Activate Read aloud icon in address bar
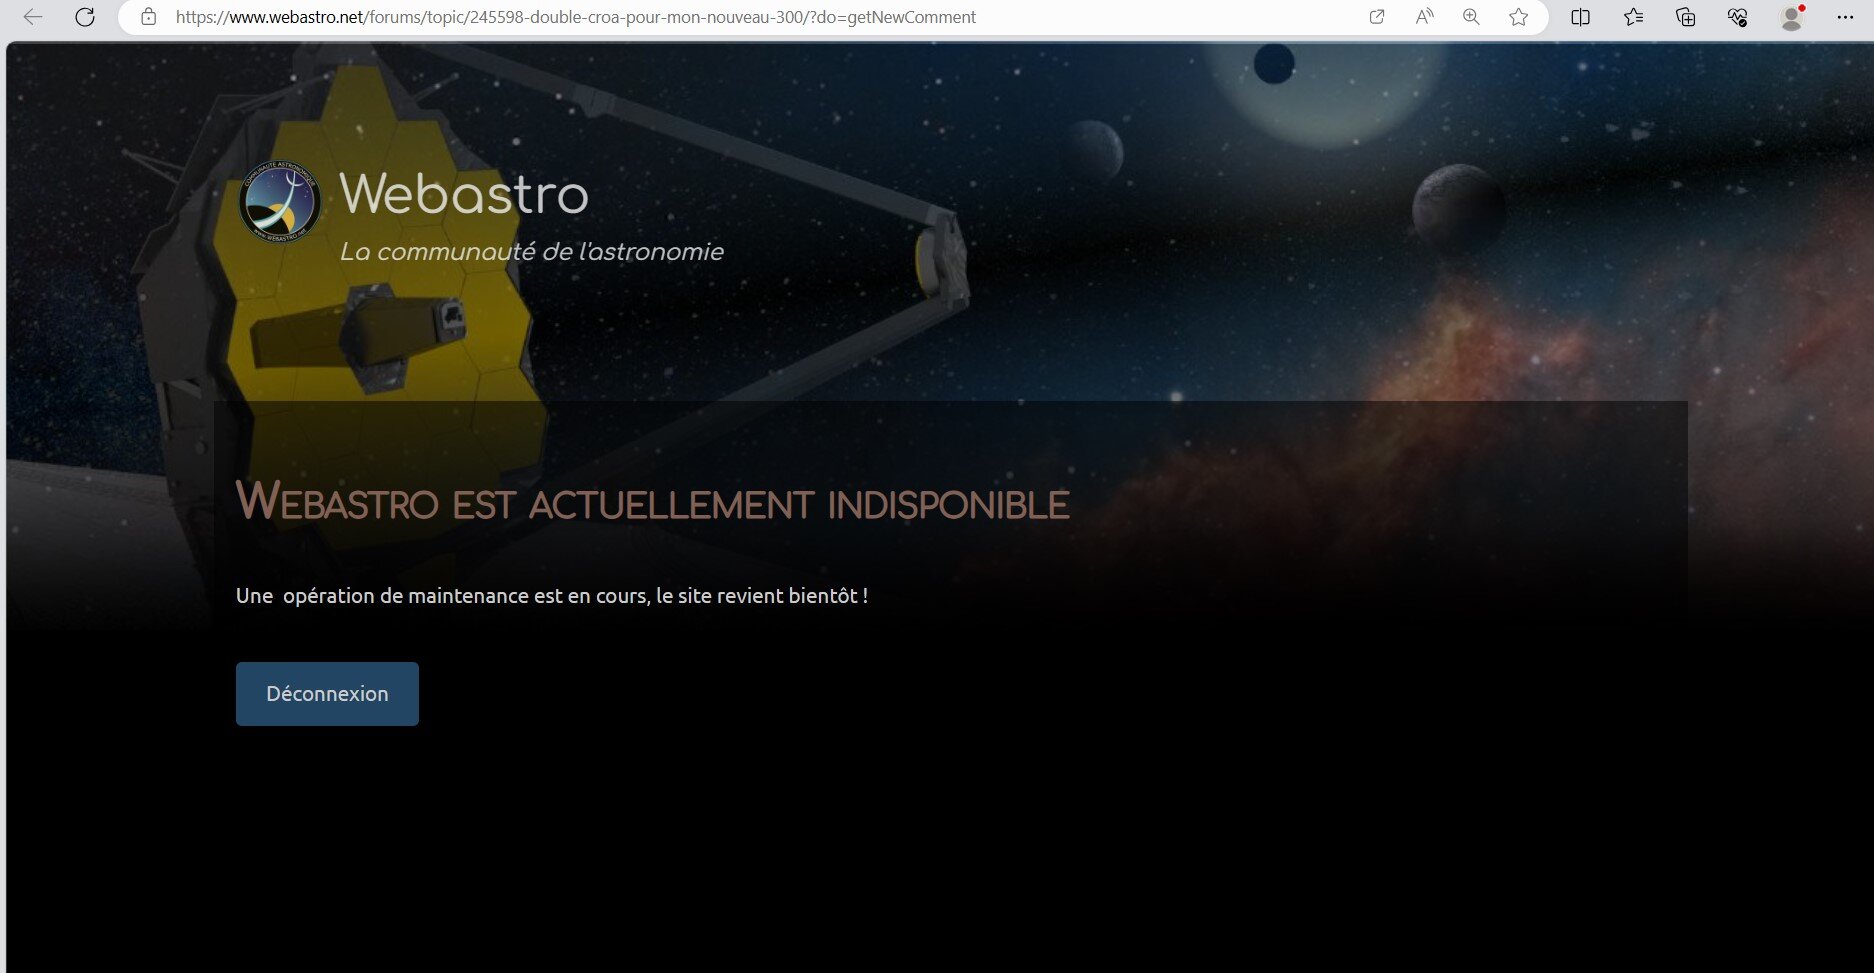 pyautogui.click(x=1425, y=17)
